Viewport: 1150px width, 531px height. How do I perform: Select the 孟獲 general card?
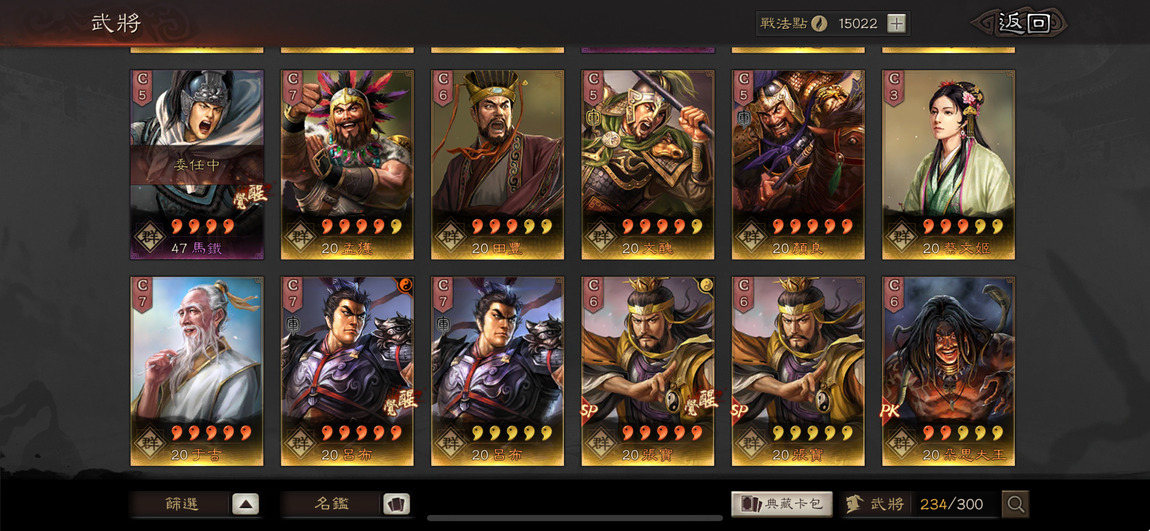pos(347,165)
